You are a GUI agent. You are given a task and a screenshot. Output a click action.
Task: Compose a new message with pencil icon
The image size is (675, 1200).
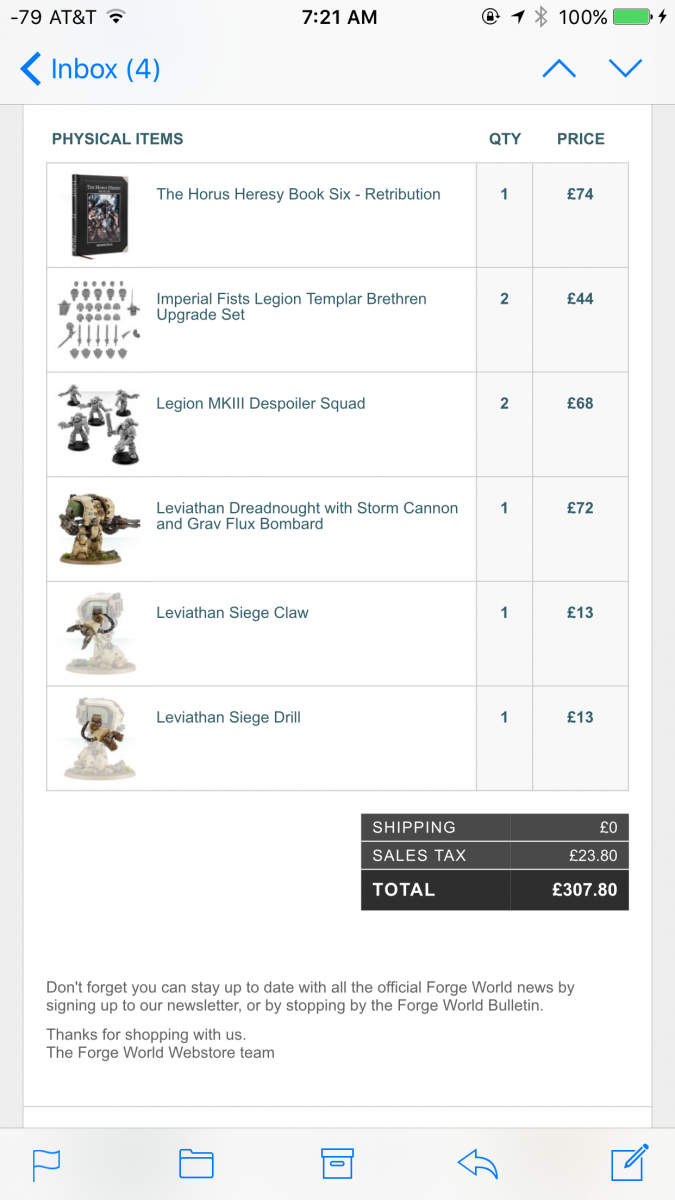tap(630, 1162)
